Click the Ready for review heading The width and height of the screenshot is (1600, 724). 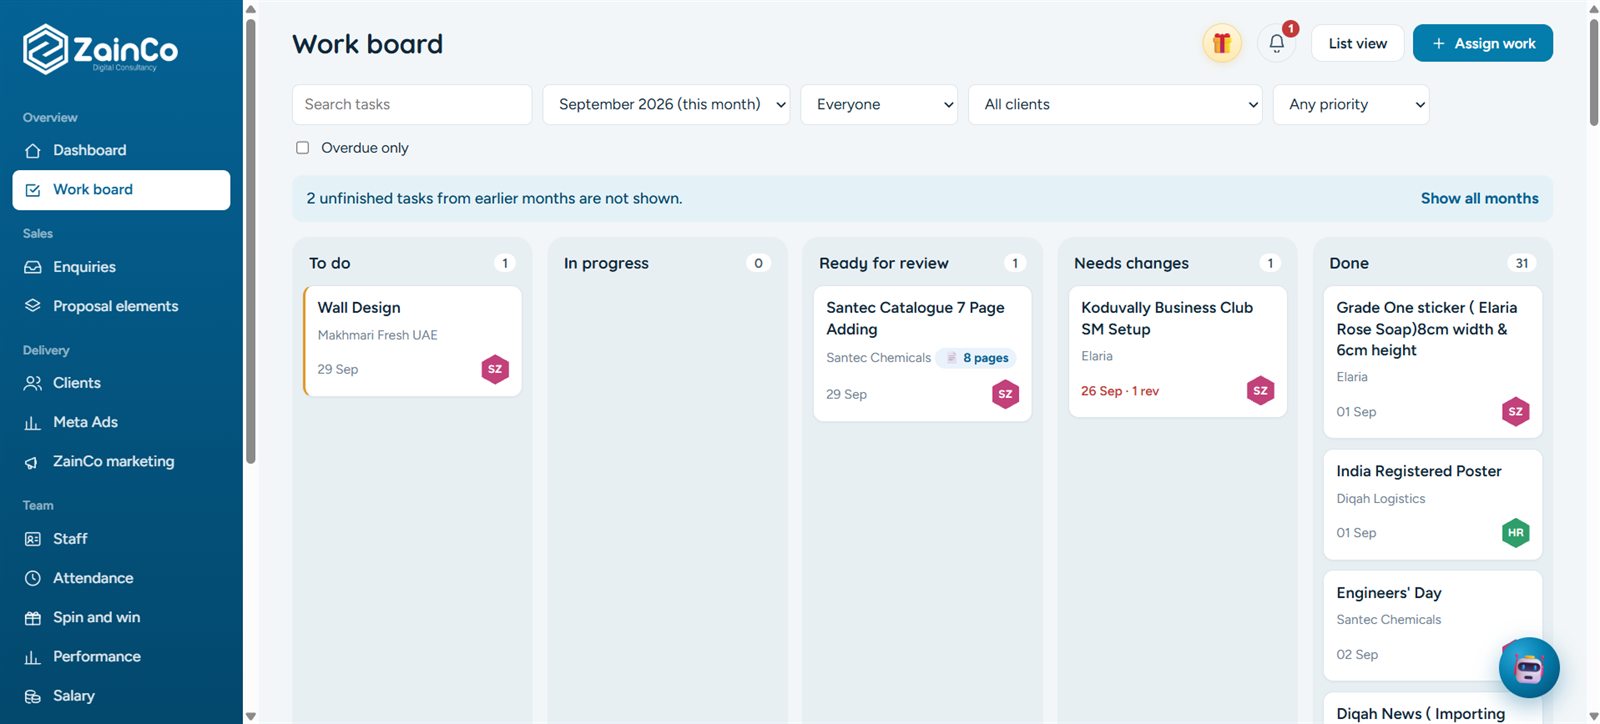(x=884, y=263)
